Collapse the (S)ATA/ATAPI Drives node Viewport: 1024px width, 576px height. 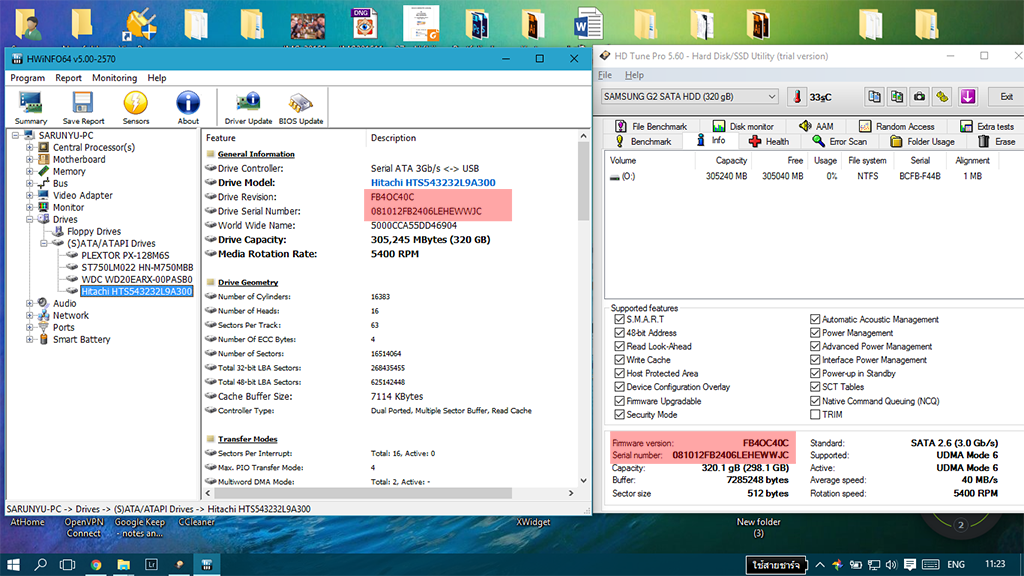pos(44,244)
